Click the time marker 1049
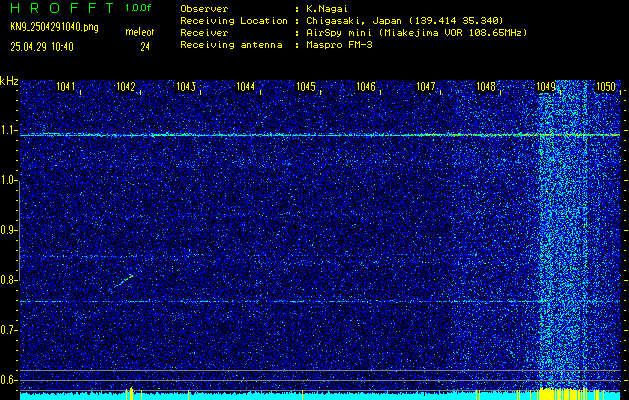This screenshot has height=400, width=629. pos(546,86)
